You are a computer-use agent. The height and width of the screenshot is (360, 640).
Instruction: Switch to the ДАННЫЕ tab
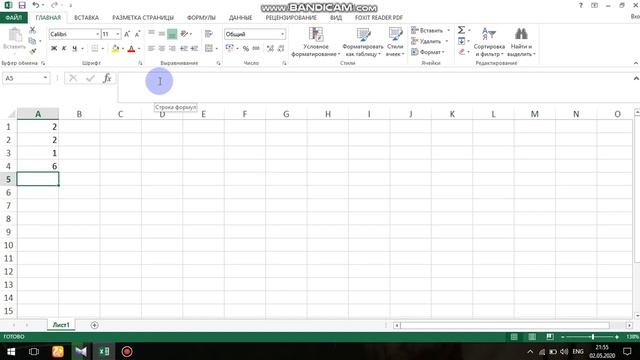[240, 18]
